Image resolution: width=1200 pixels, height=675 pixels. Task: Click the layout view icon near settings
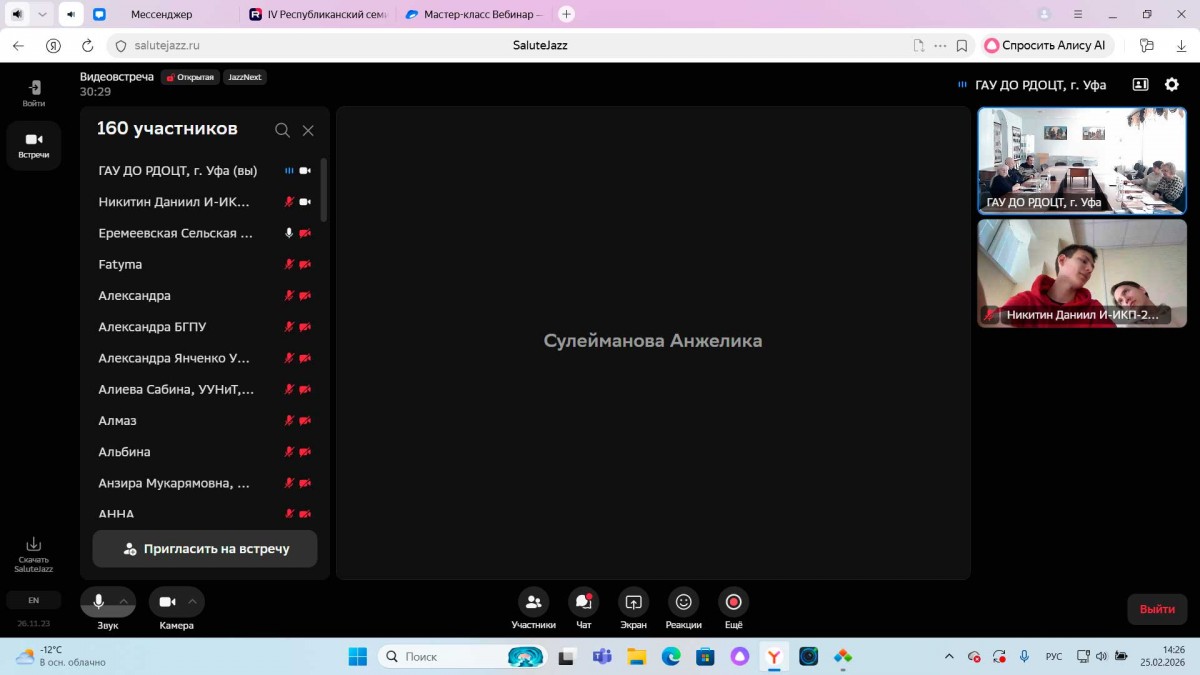[1140, 85]
